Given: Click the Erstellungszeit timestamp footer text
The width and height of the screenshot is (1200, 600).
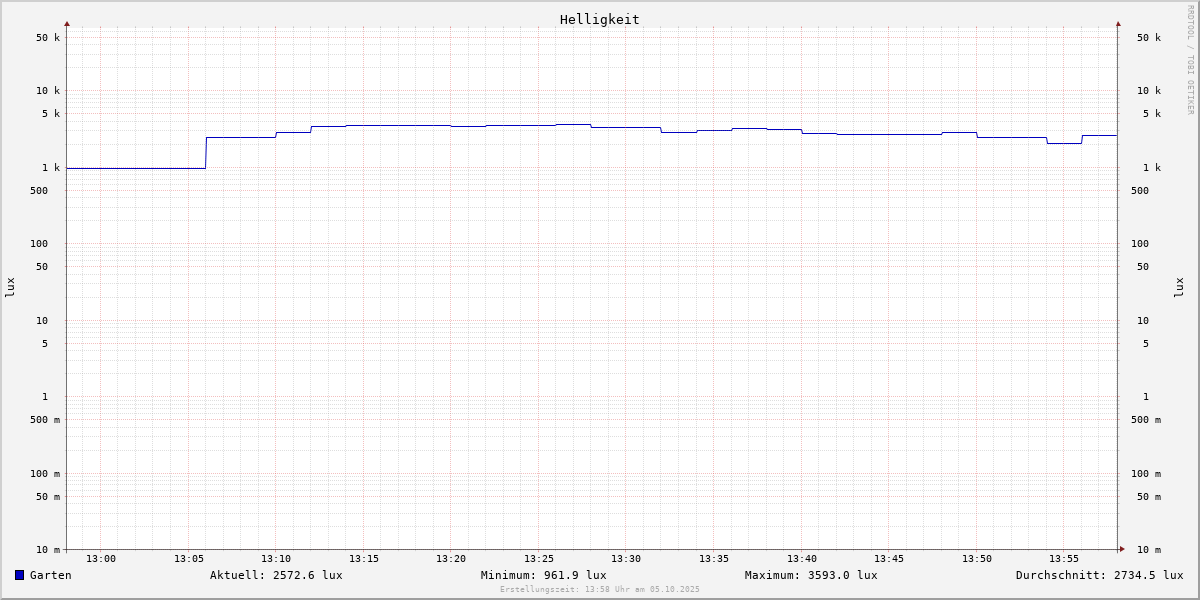Looking at the screenshot, I should tap(600, 589).
